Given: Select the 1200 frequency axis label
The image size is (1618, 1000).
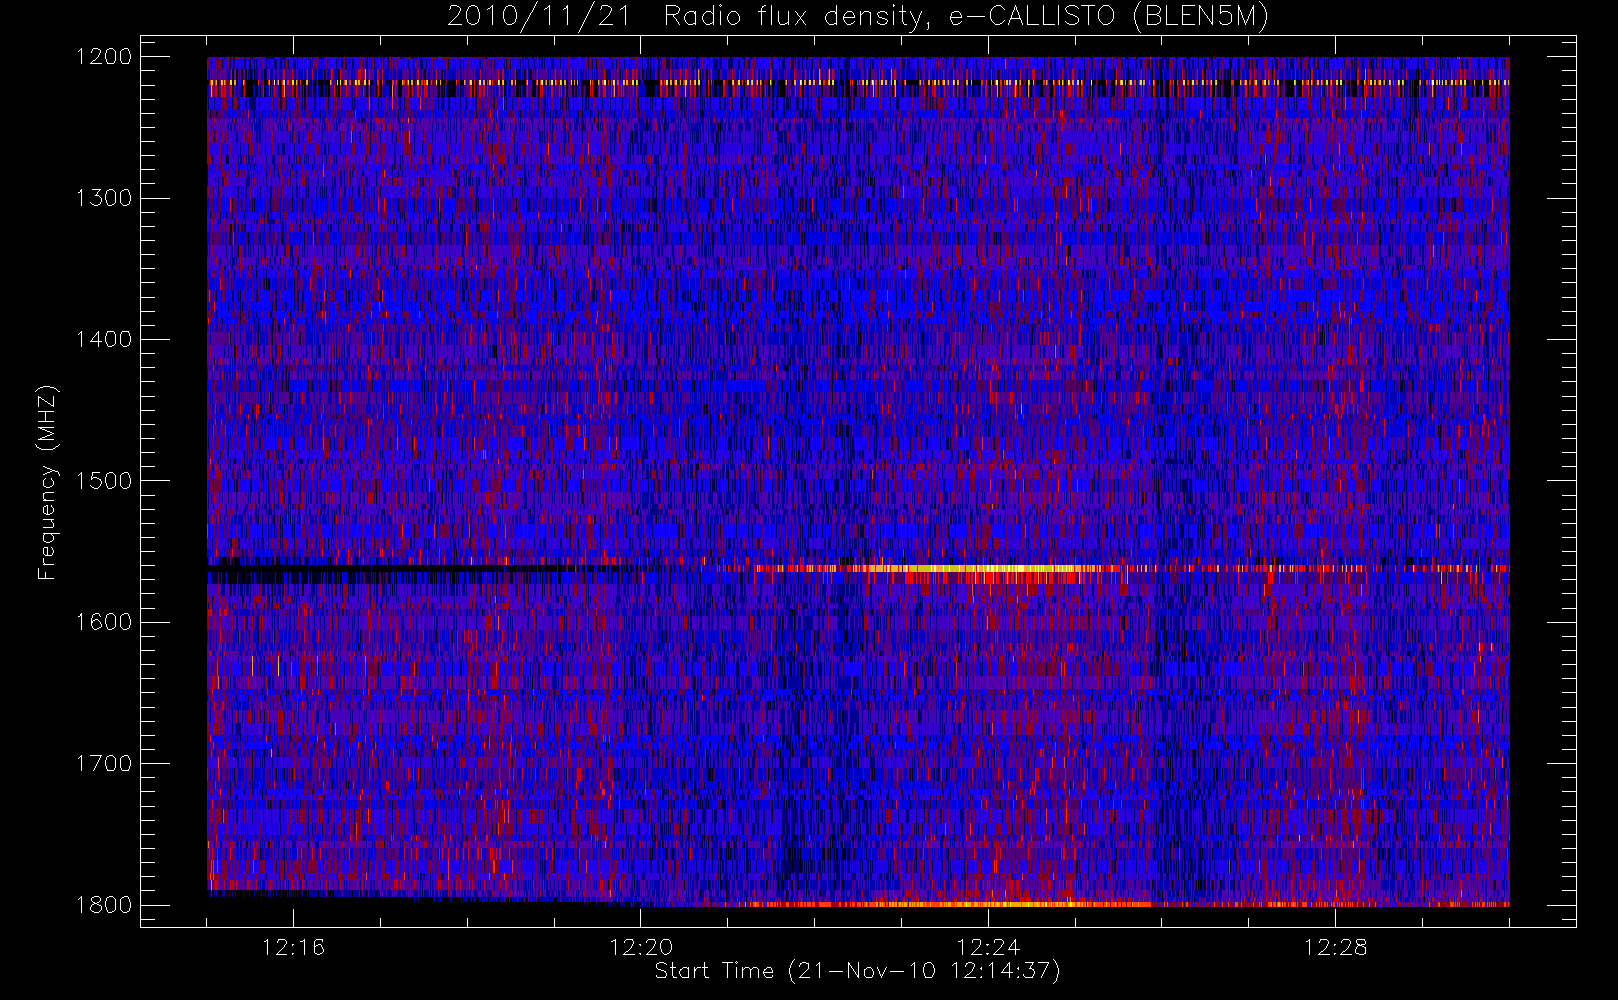Looking at the screenshot, I should [x=104, y=57].
